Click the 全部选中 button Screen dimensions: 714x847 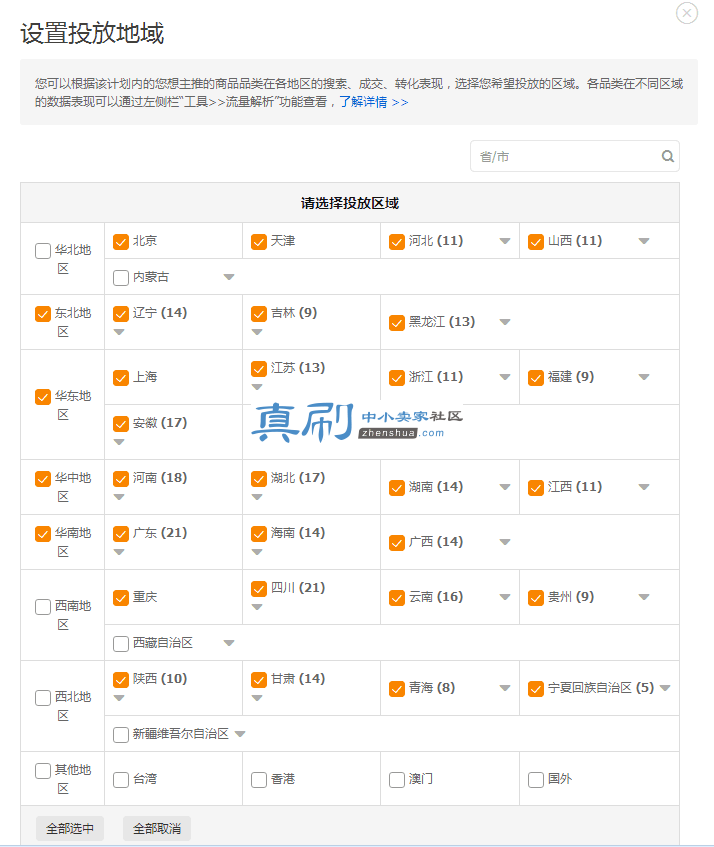70,829
